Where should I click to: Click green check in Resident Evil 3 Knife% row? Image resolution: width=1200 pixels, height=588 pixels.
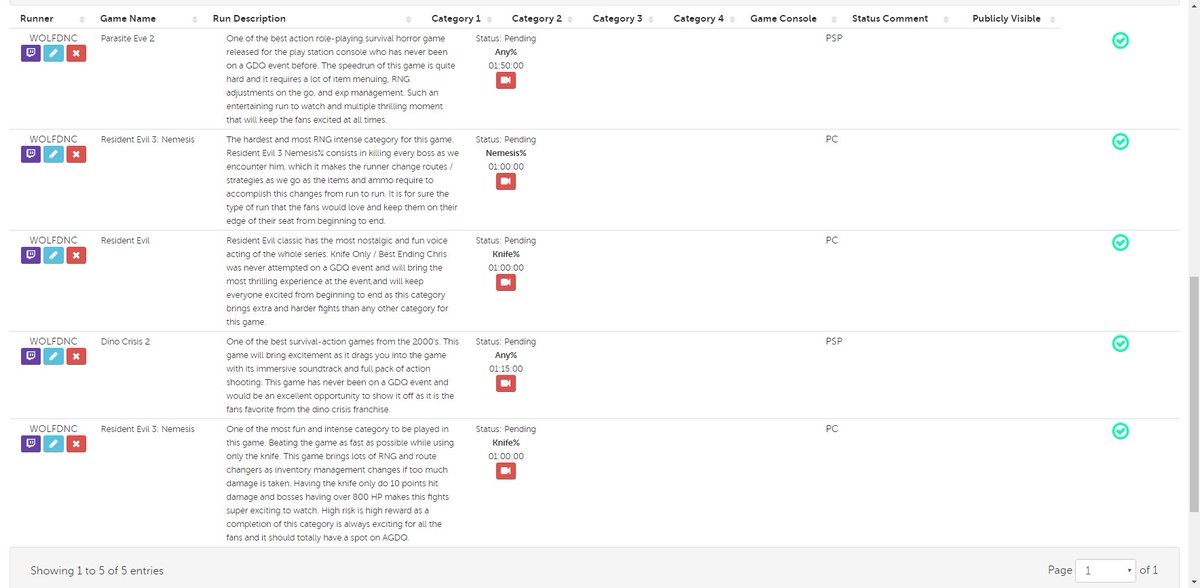pos(1120,430)
